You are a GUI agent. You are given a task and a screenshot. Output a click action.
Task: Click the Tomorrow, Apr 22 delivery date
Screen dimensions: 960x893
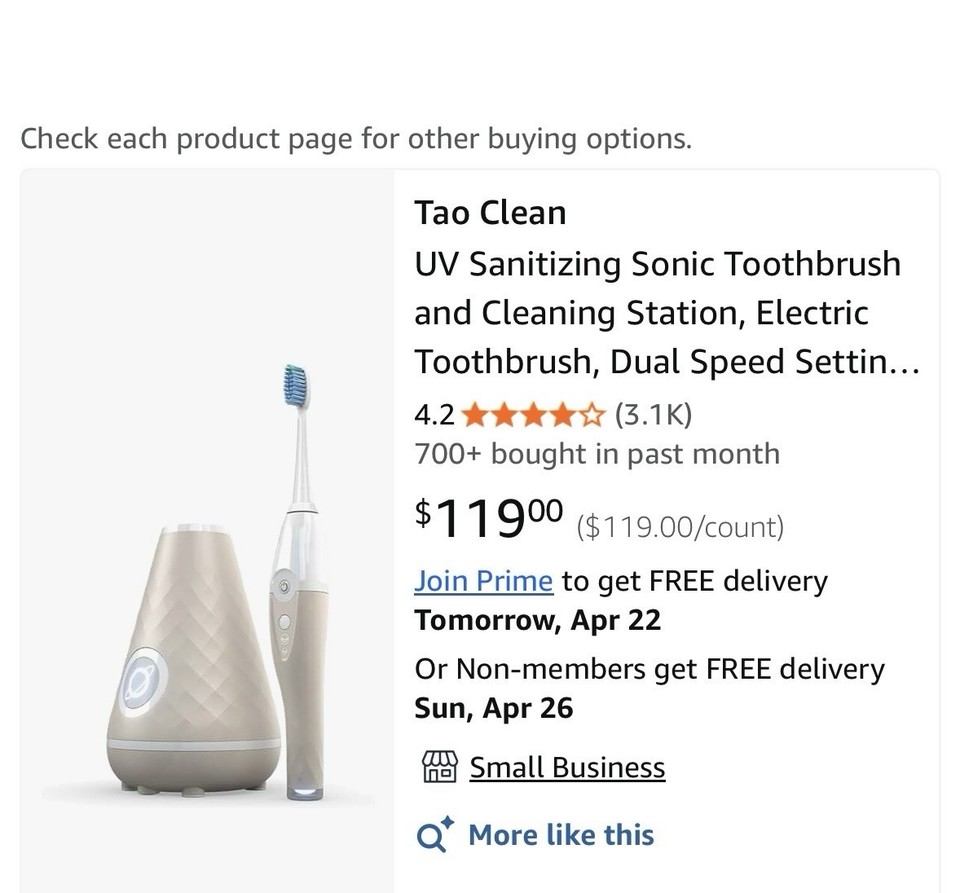[538, 620]
